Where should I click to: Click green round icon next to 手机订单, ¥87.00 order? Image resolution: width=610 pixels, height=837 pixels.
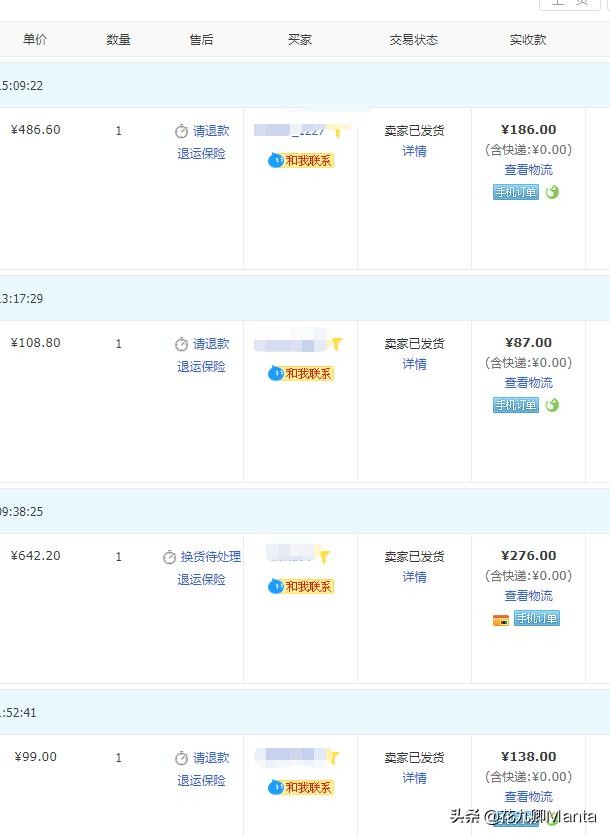(552, 405)
